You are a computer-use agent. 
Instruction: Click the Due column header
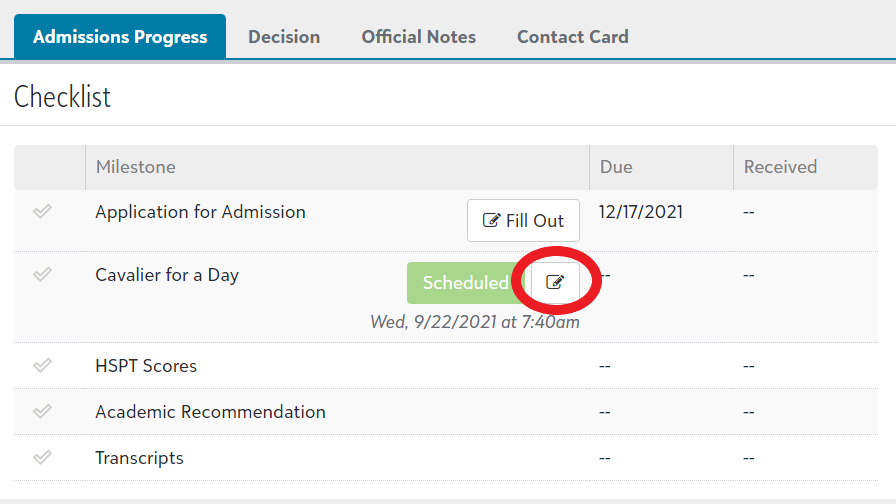coord(616,167)
